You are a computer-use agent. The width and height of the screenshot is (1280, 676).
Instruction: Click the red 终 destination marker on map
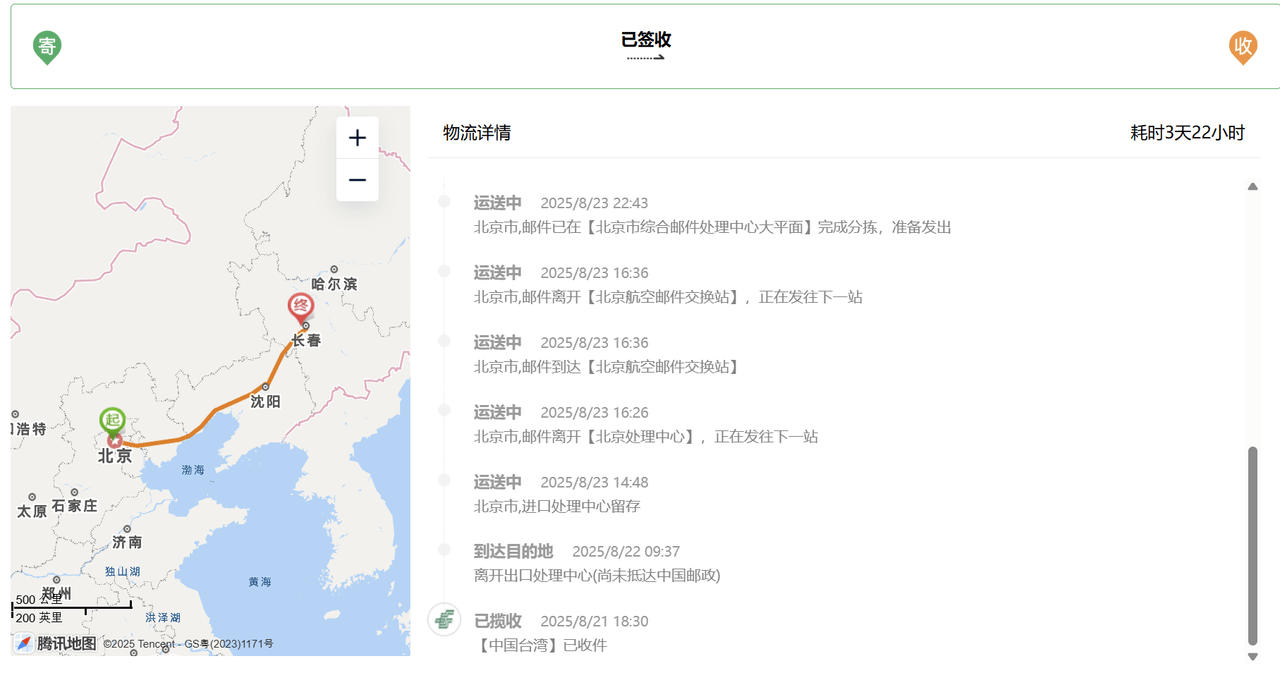[x=300, y=307]
